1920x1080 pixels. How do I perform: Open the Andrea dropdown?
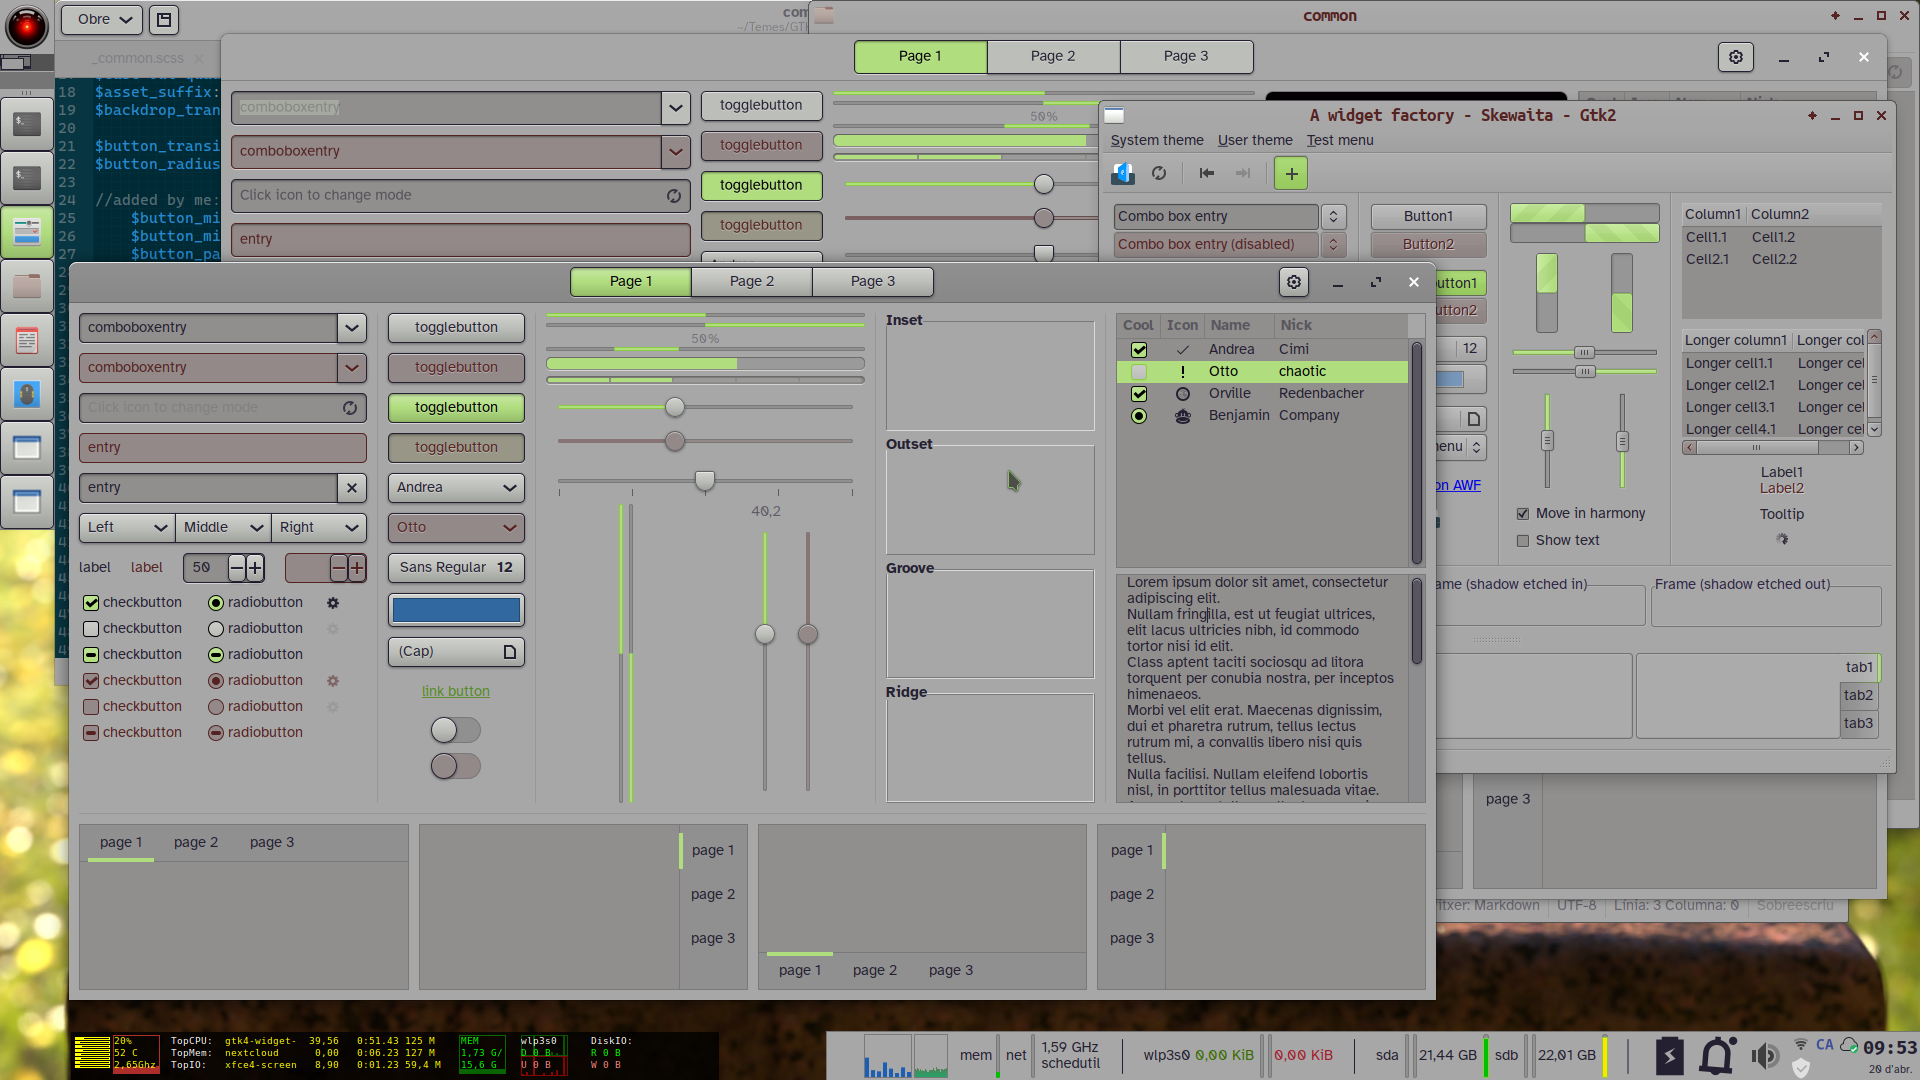pyautogui.click(x=456, y=488)
